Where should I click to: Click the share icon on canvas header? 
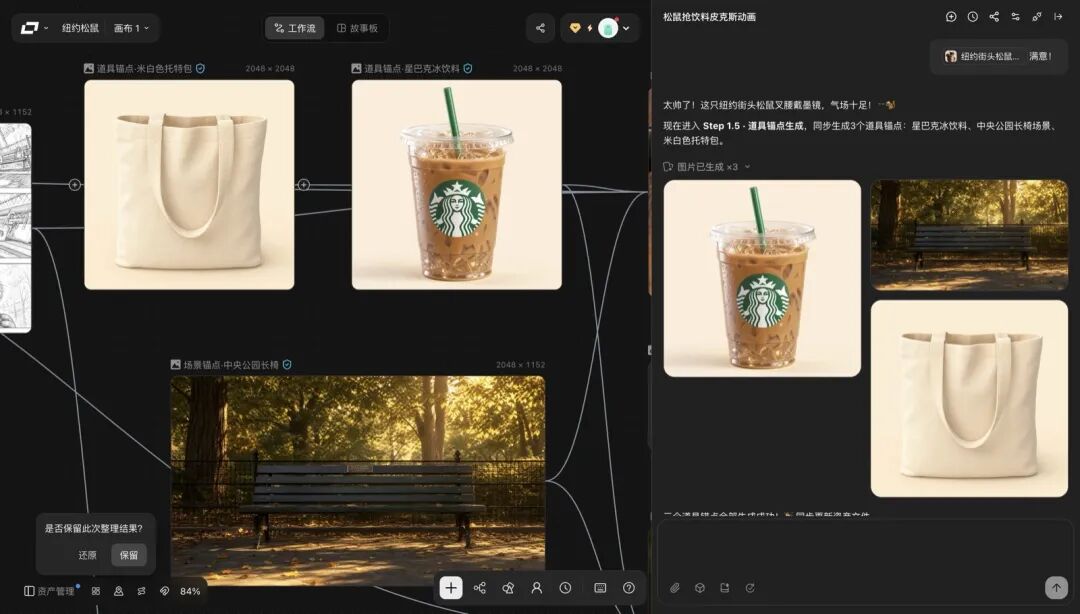click(x=540, y=28)
